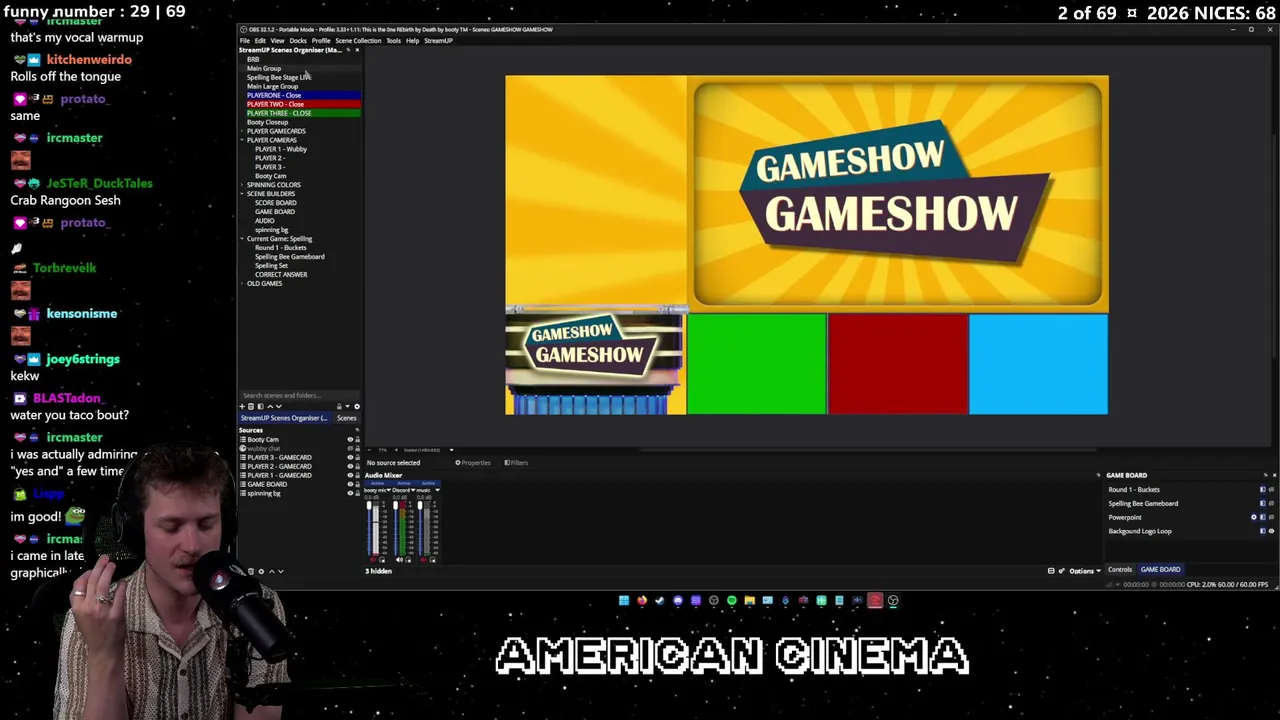Open source Filters button
Screen dimensions: 1280x720
coord(516,462)
